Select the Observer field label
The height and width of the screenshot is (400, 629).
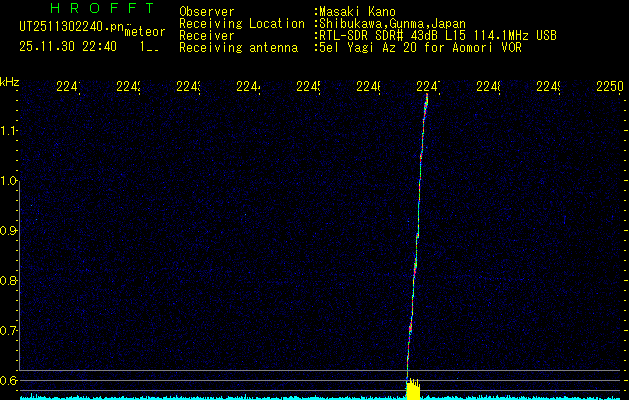pos(207,11)
